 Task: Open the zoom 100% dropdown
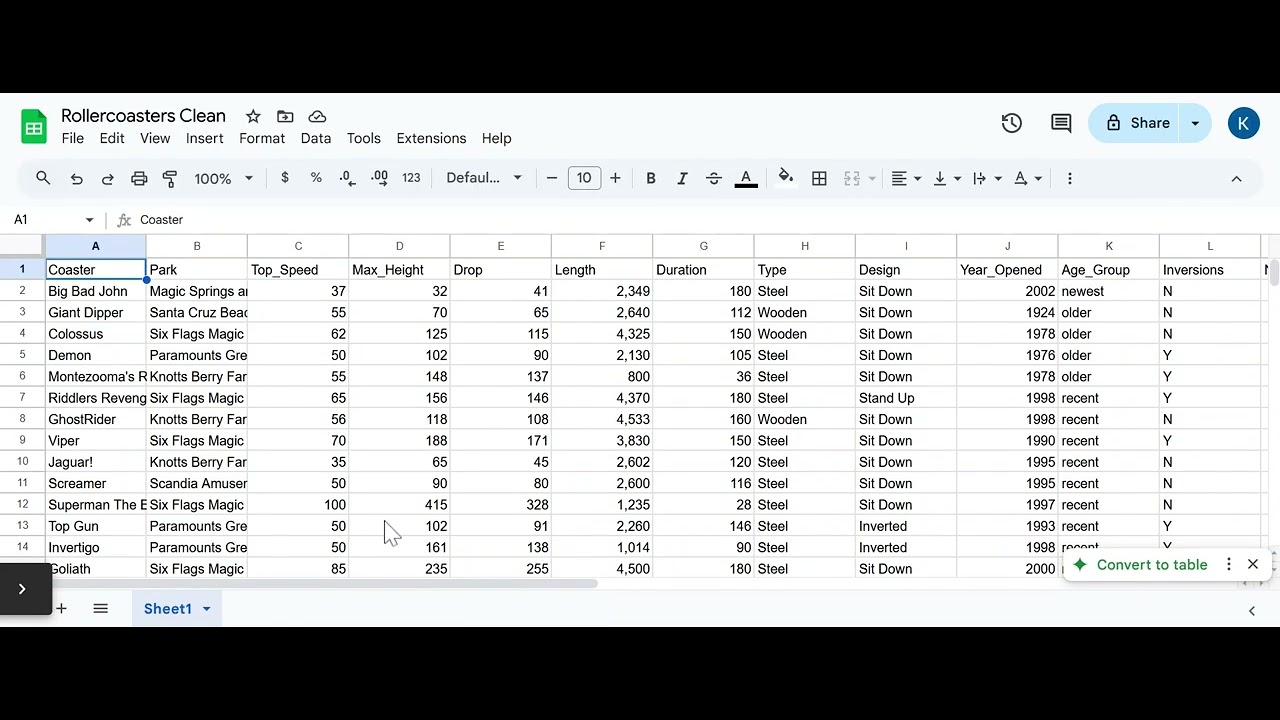[224, 178]
